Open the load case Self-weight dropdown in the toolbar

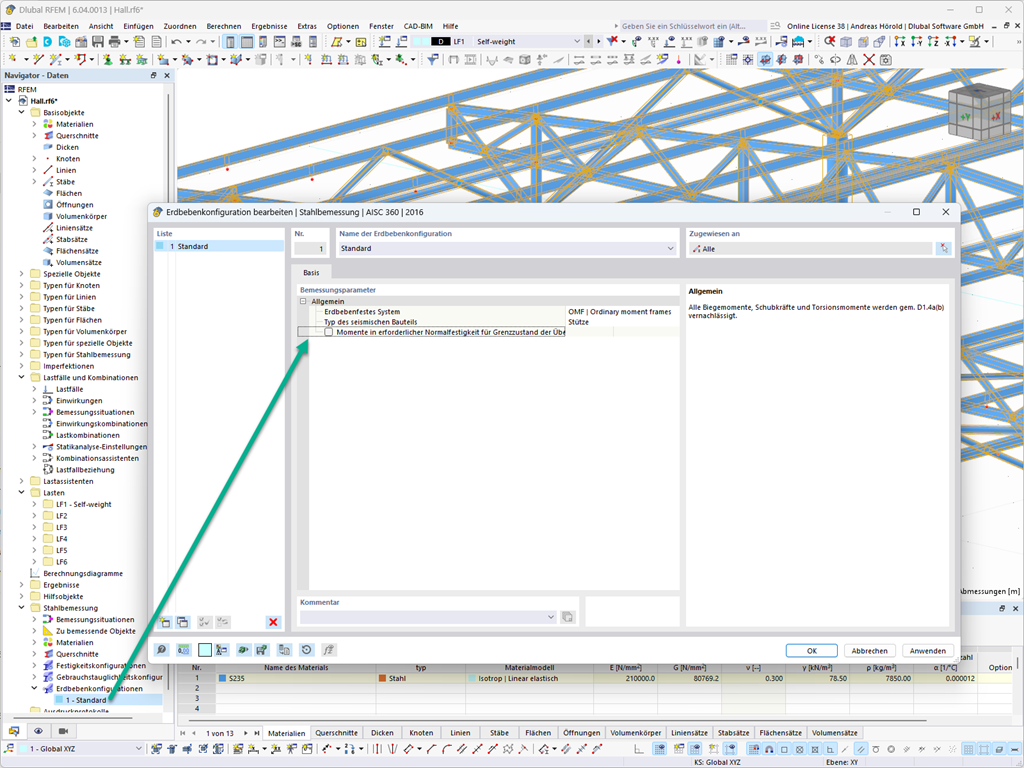tap(577, 42)
